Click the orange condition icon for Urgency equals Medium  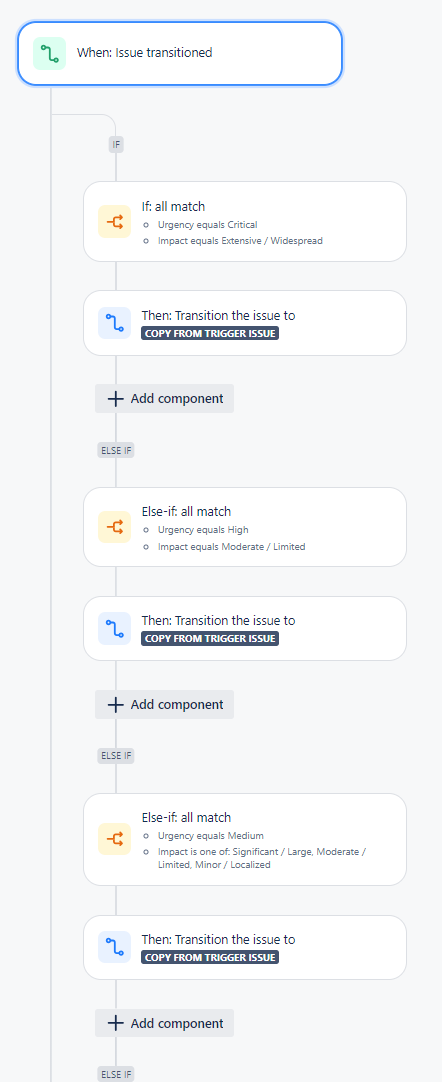[x=114, y=839]
